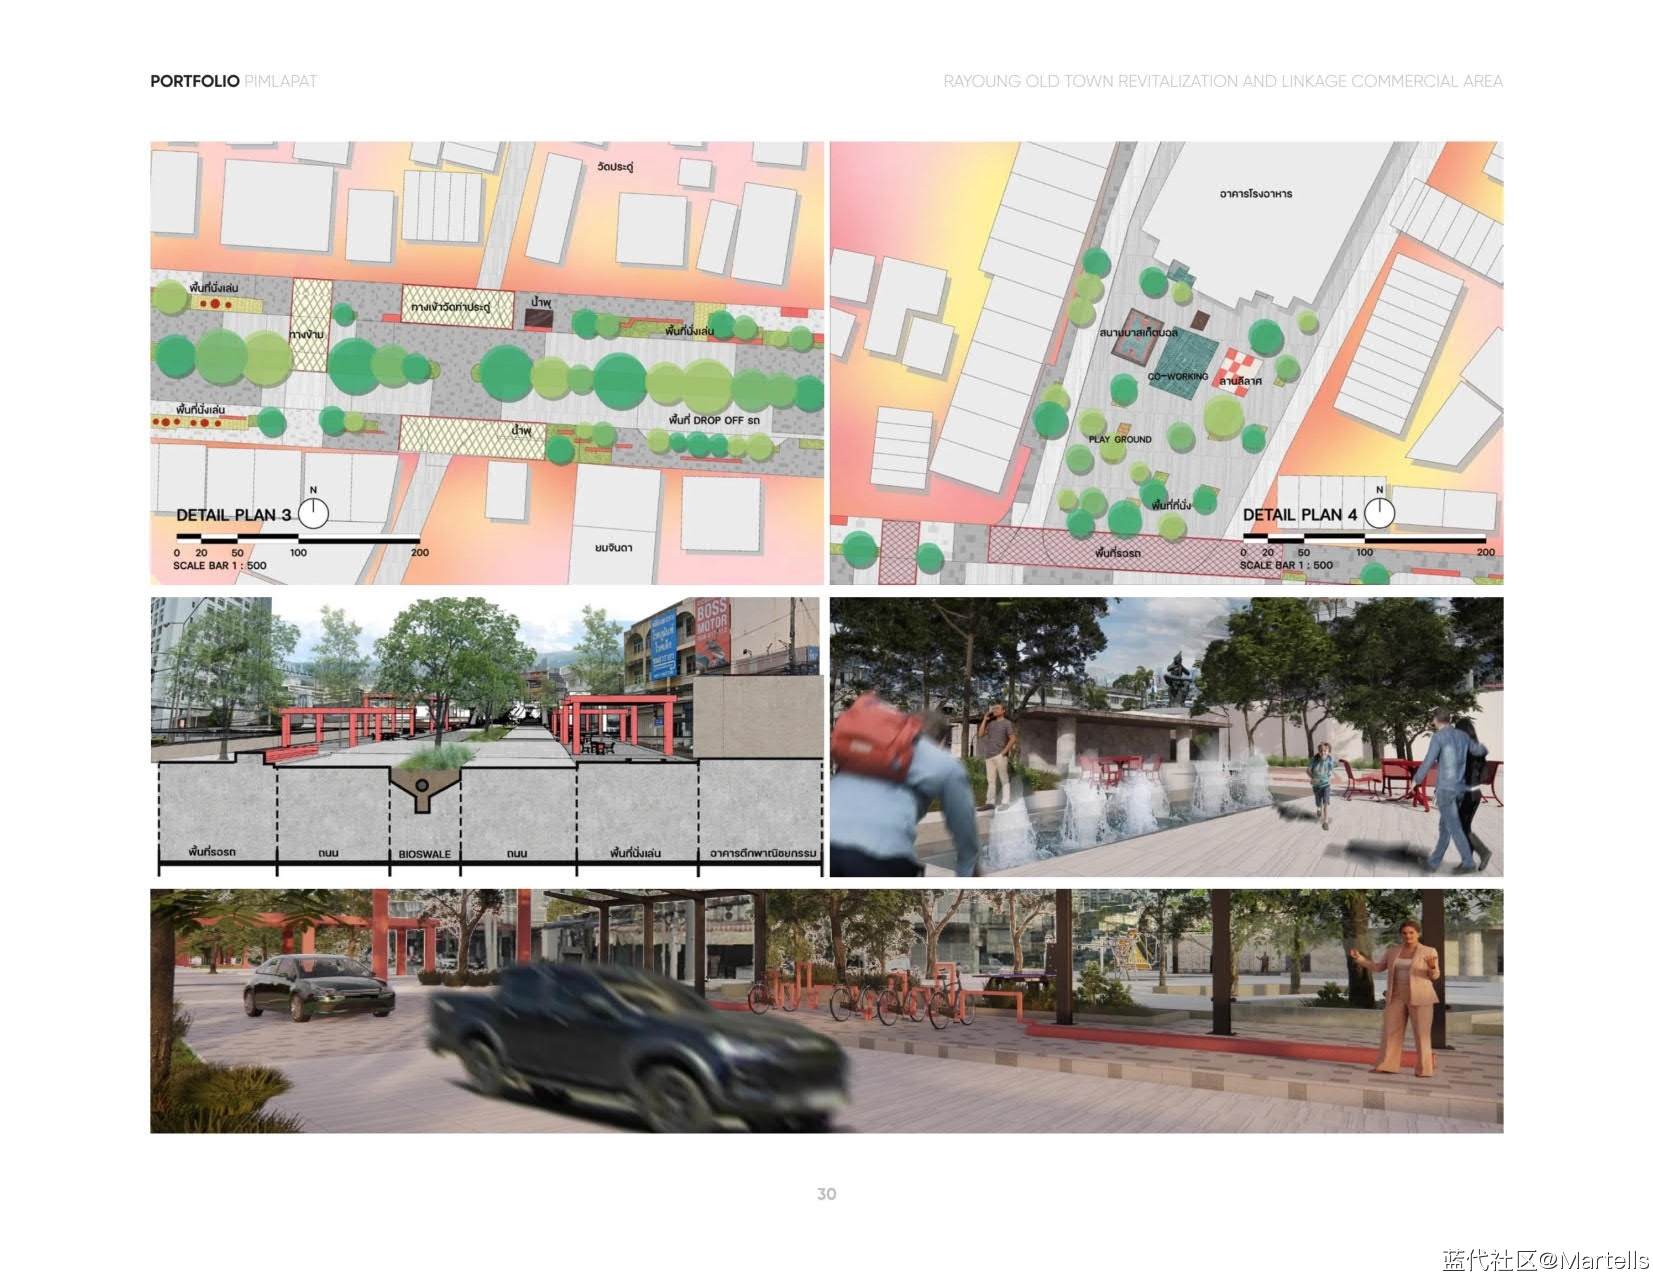The image size is (1653, 1276).
Task: Click the PLAY GROUND label in Plan 4
Action: point(1120,439)
